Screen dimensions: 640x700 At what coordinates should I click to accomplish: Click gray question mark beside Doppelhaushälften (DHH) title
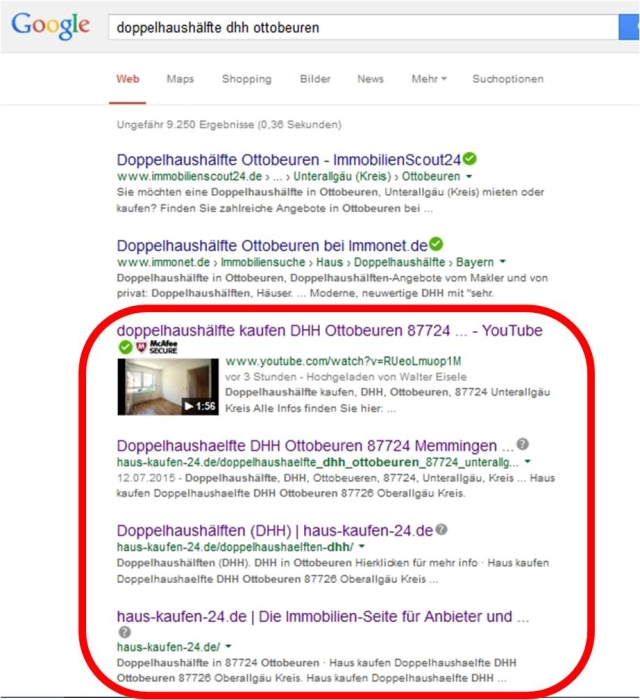pyautogui.click(x=441, y=529)
